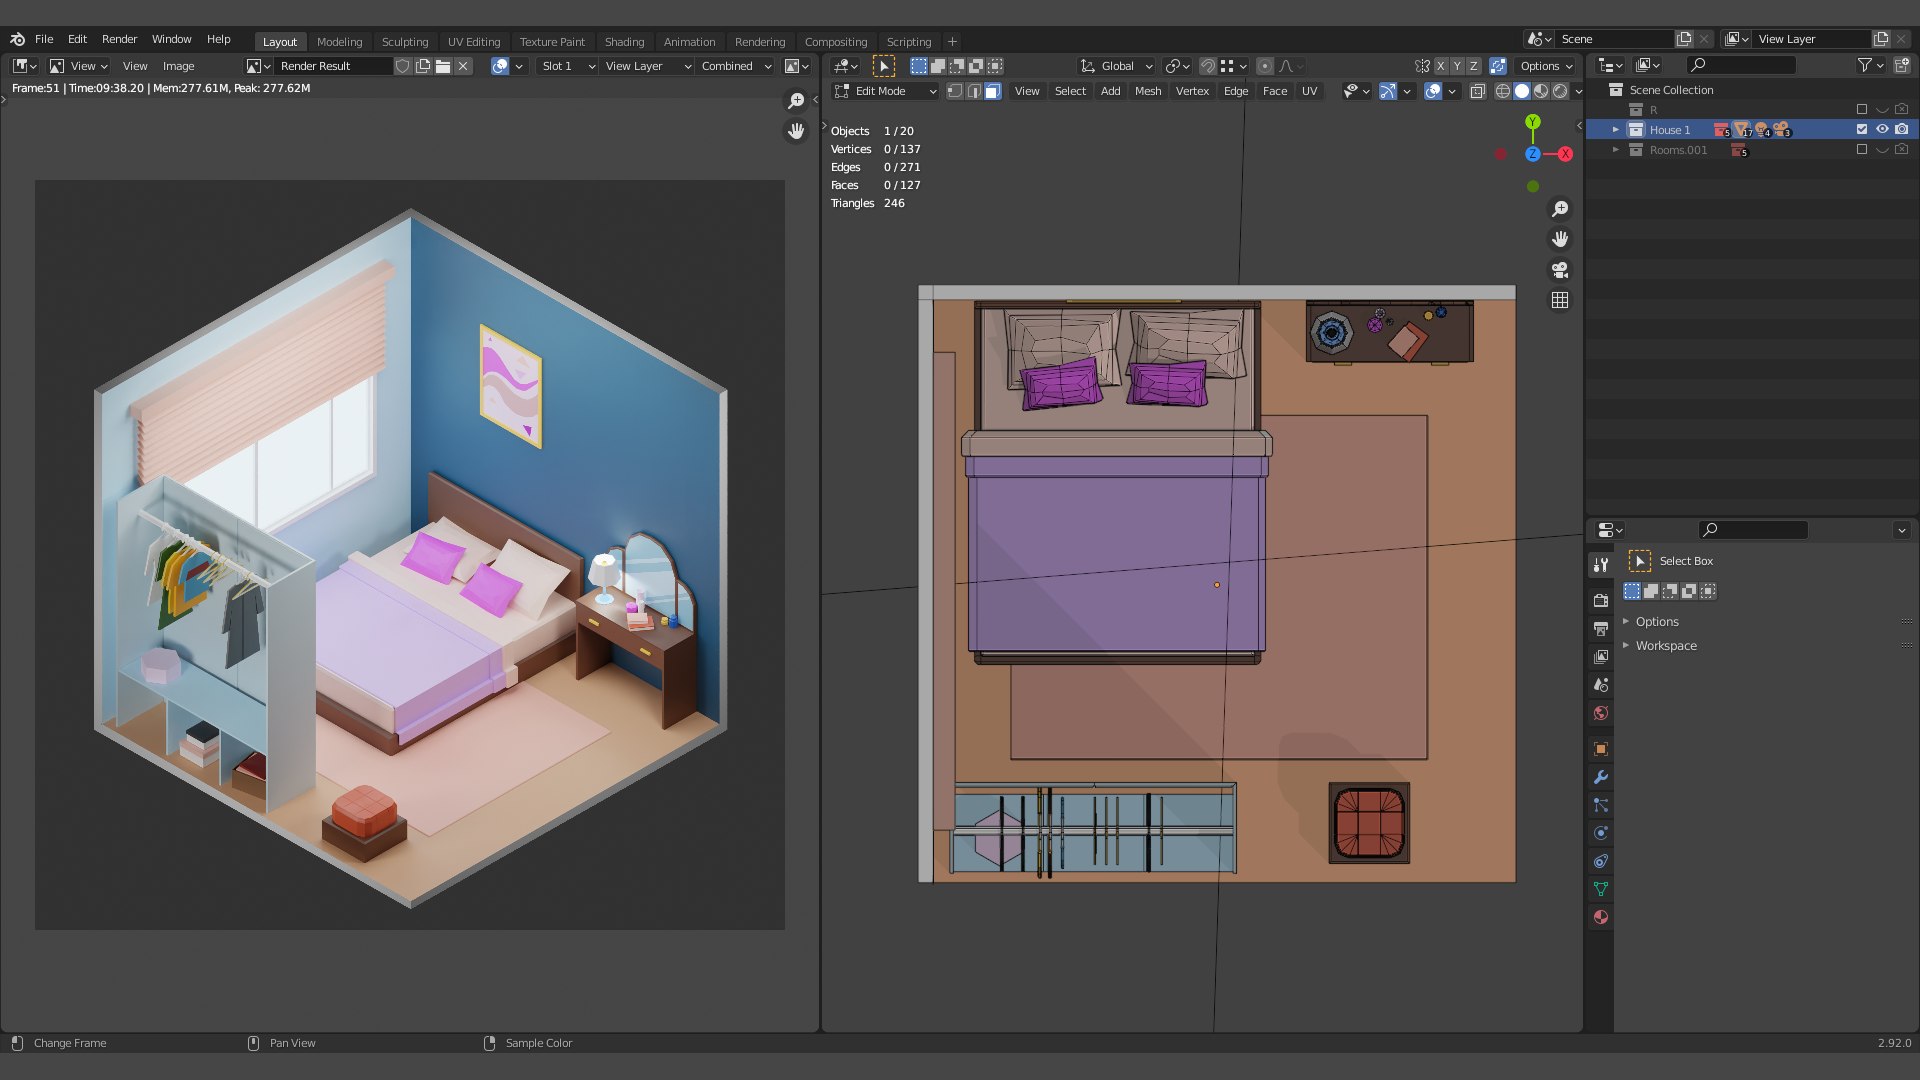Viewport: 1920px width, 1080px height.
Task: Open the Mesh menu in viewport header
Action: [x=1148, y=91]
